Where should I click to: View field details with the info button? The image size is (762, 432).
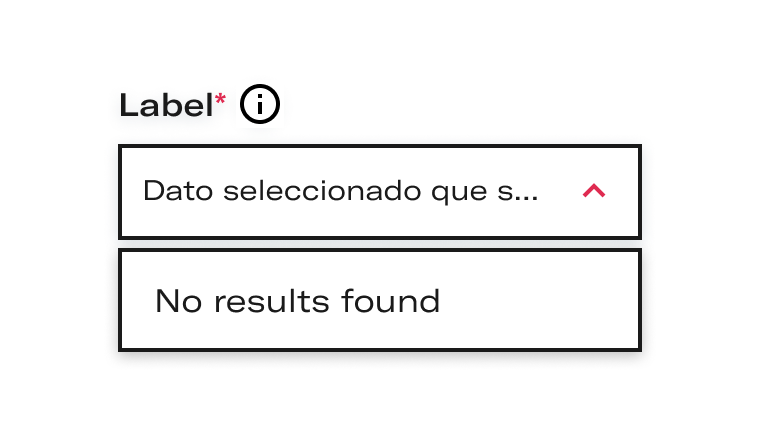pyautogui.click(x=260, y=104)
